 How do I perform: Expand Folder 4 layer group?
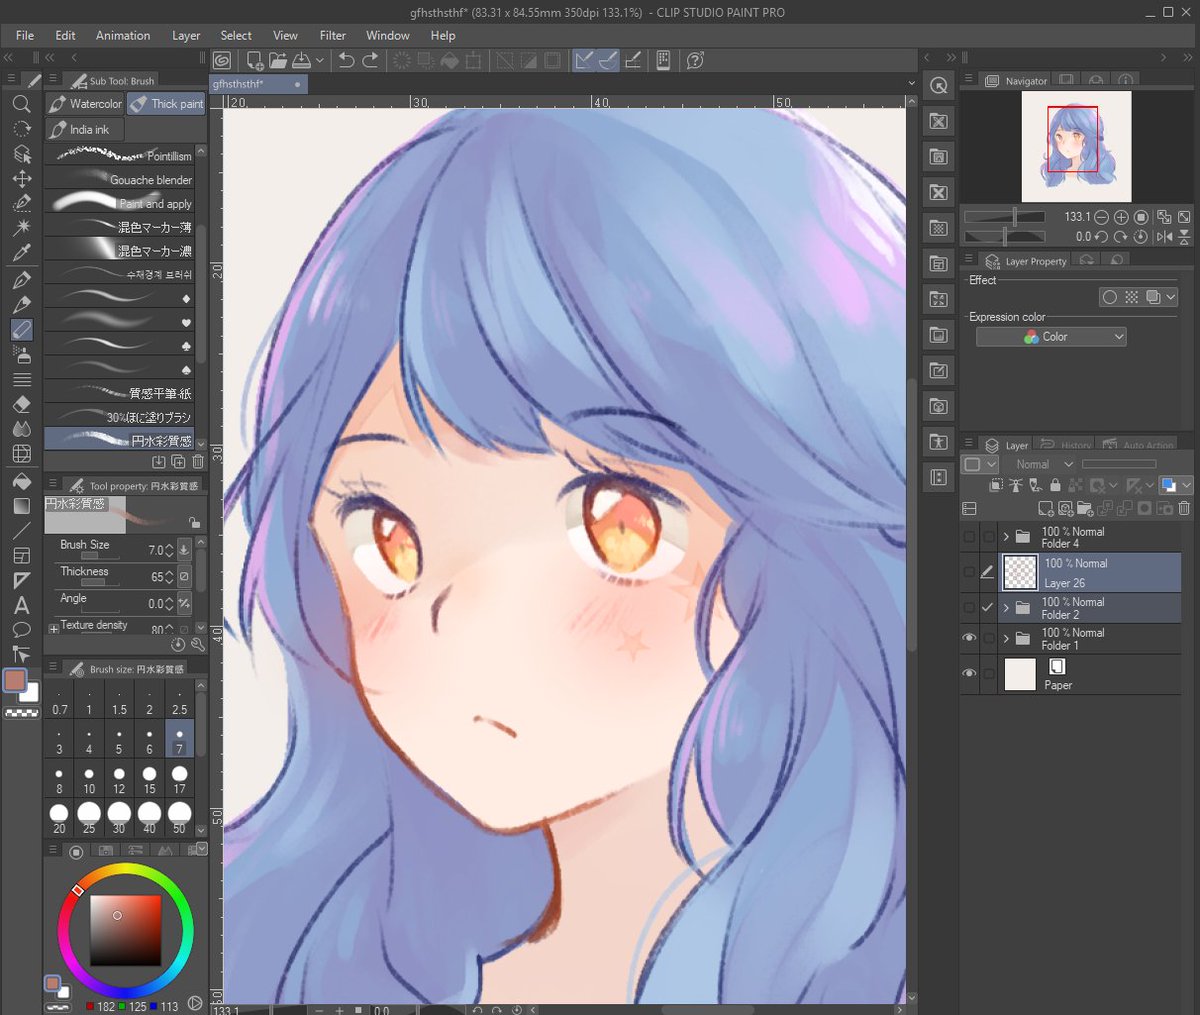(x=1006, y=538)
